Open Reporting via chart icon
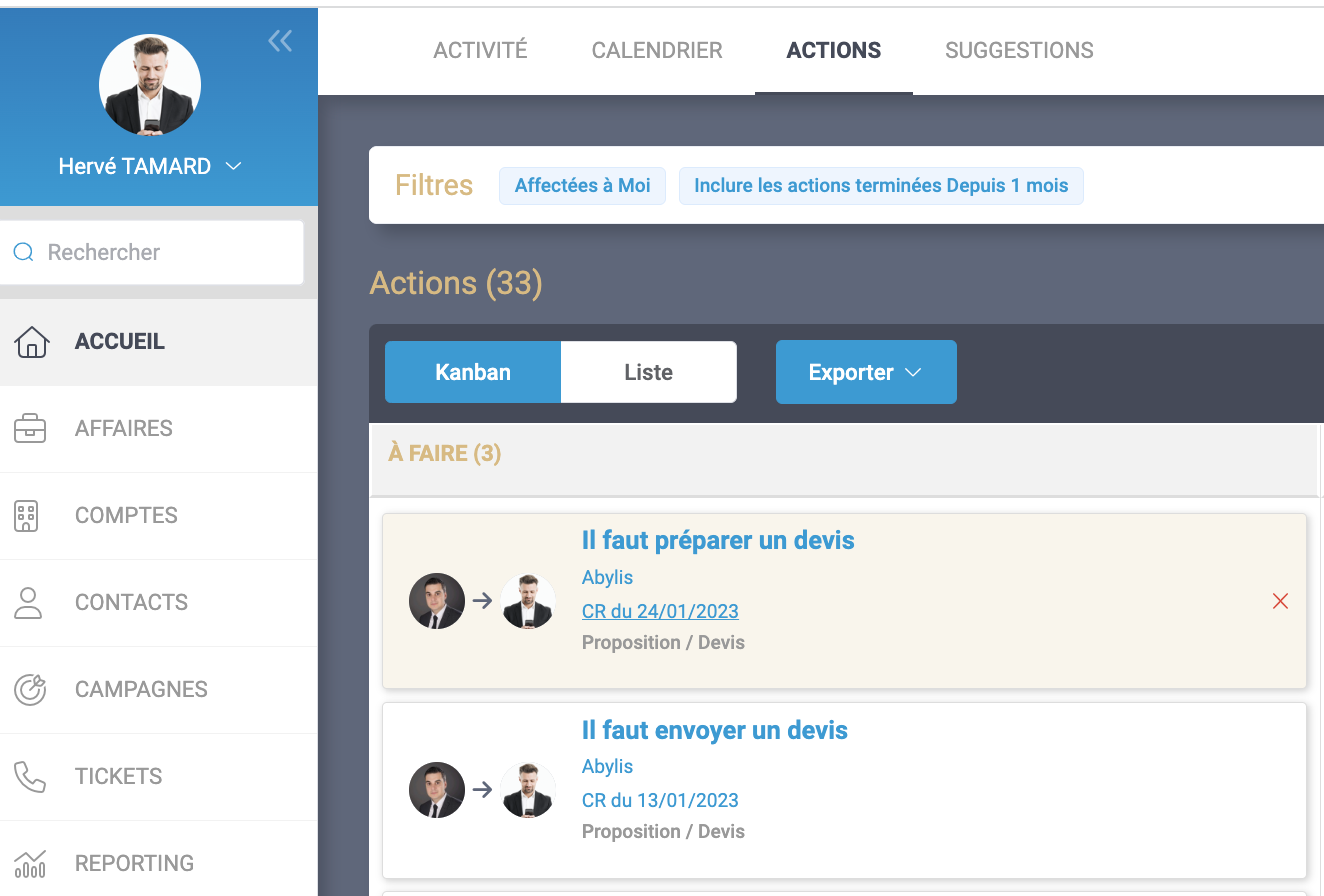Screen dimensions: 1324x896 tap(30, 863)
